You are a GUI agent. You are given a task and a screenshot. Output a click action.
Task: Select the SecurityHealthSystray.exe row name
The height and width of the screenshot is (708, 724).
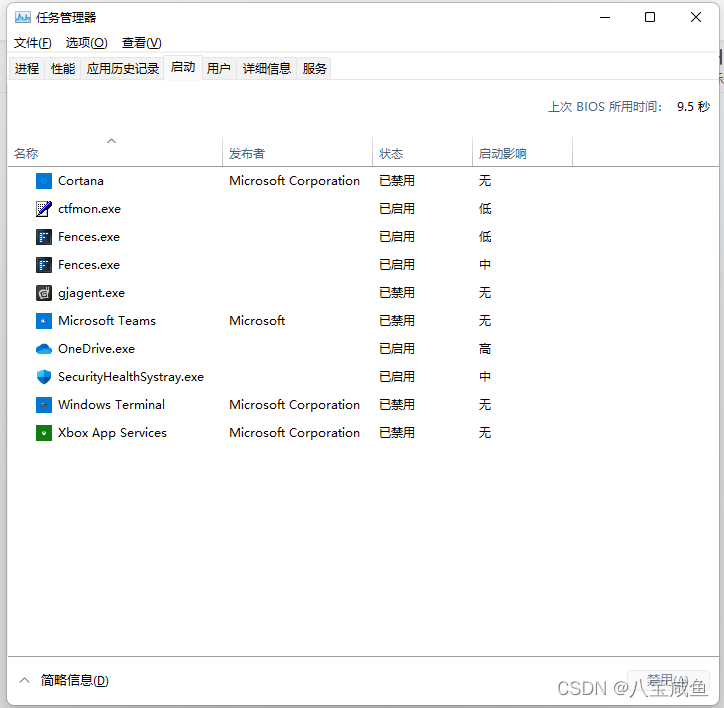click(x=131, y=377)
